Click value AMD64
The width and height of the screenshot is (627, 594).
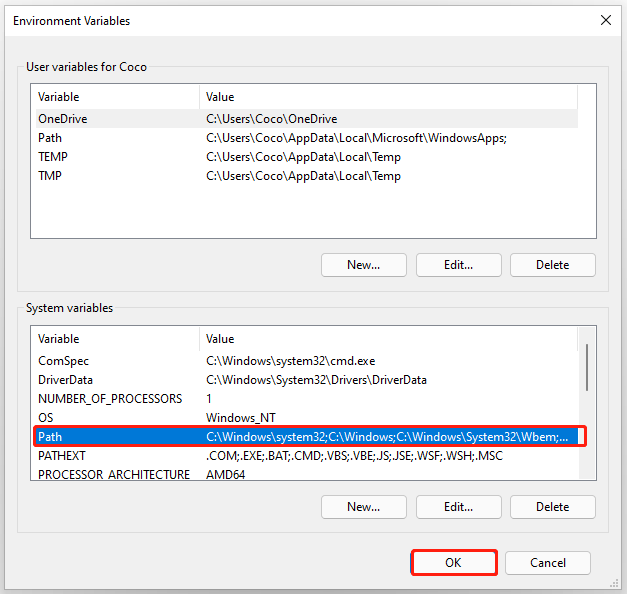[x=226, y=474]
